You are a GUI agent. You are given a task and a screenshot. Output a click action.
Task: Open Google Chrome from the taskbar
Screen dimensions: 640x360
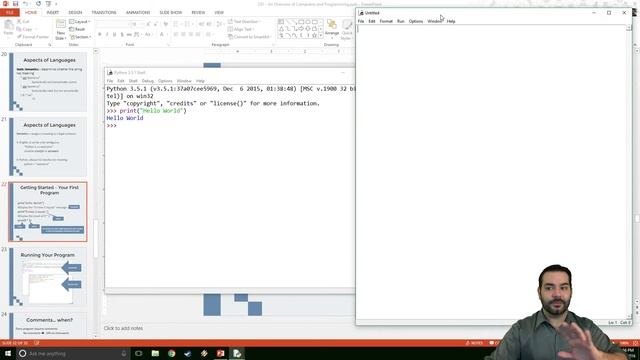click(171, 353)
